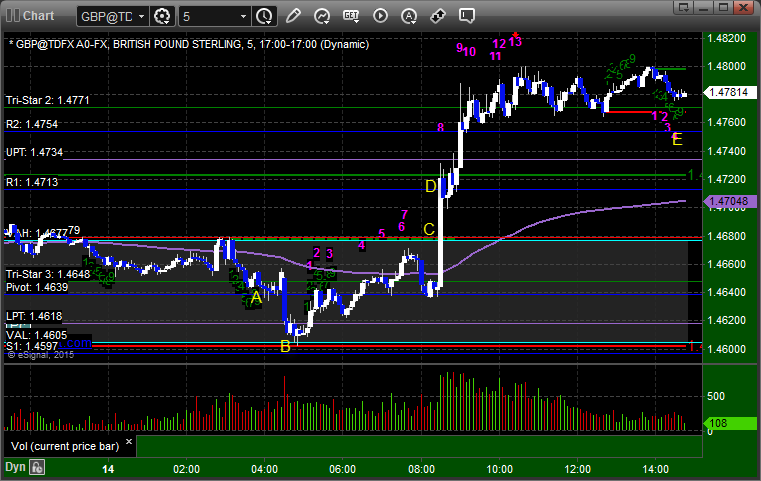Click the detach window icon

[684, 7]
